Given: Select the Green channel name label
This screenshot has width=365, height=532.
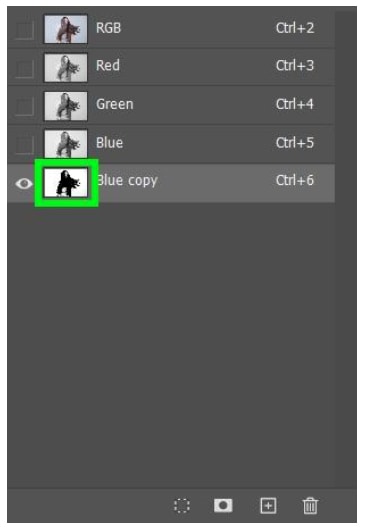Looking at the screenshot, I should click(115, 104).
